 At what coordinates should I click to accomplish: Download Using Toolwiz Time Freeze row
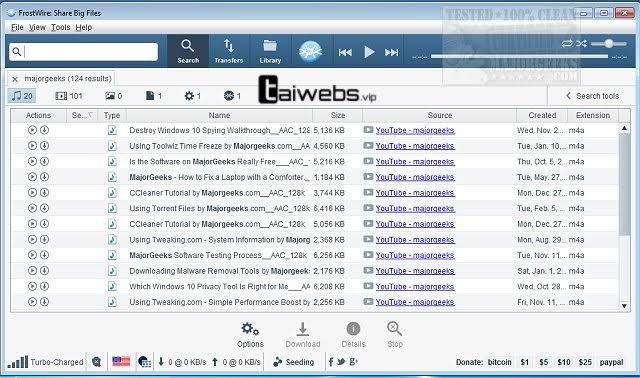[x=44, y=146]
